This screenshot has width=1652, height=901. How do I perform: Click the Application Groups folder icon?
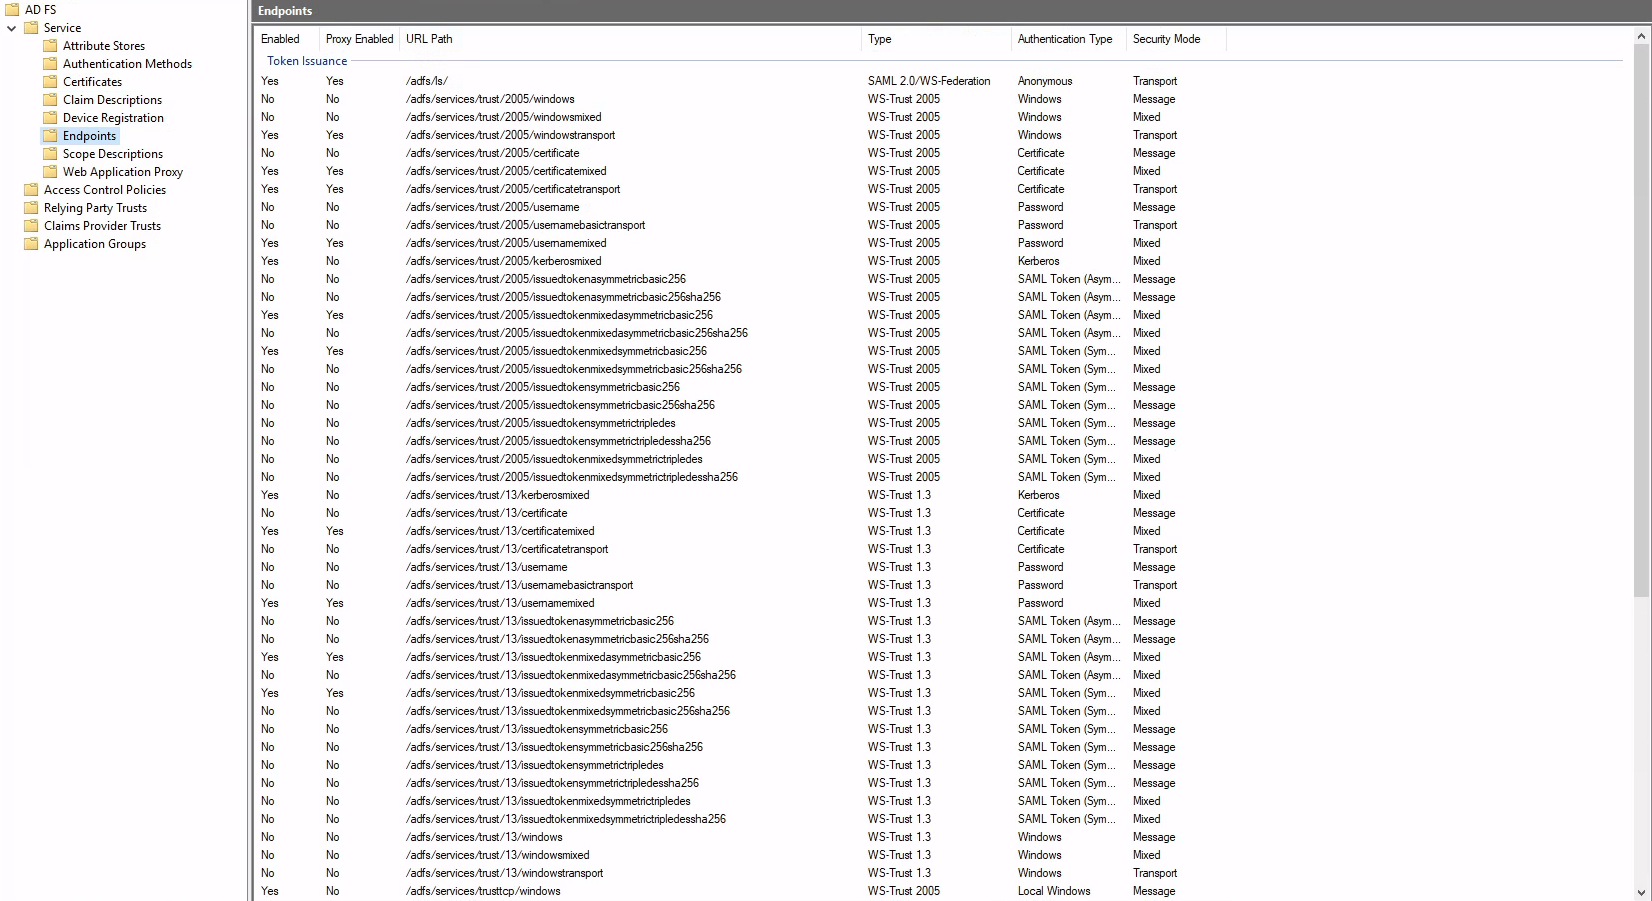[x=31, y=243]
